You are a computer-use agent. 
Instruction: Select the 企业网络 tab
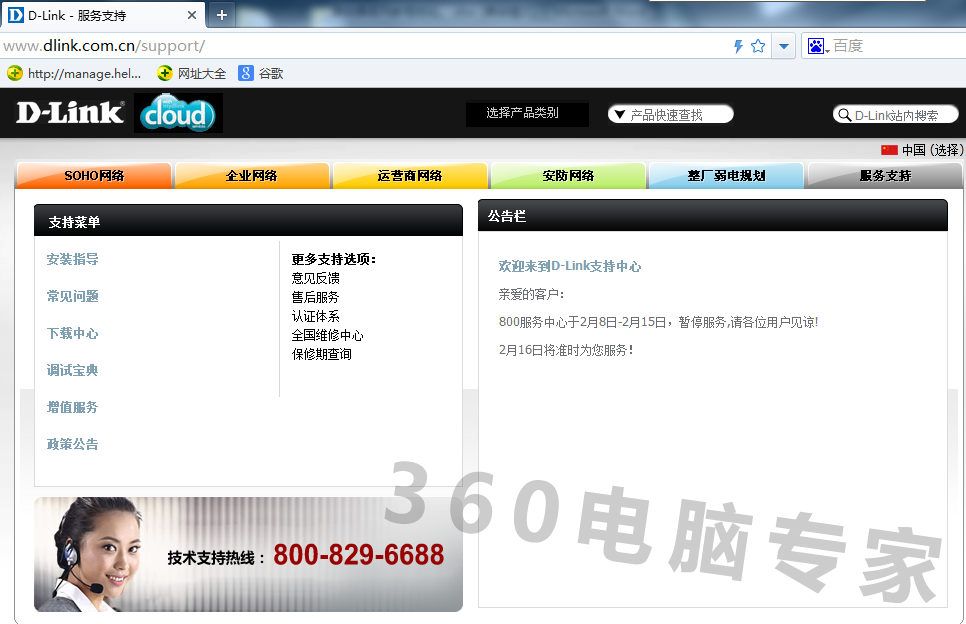(x=251, y=176)
